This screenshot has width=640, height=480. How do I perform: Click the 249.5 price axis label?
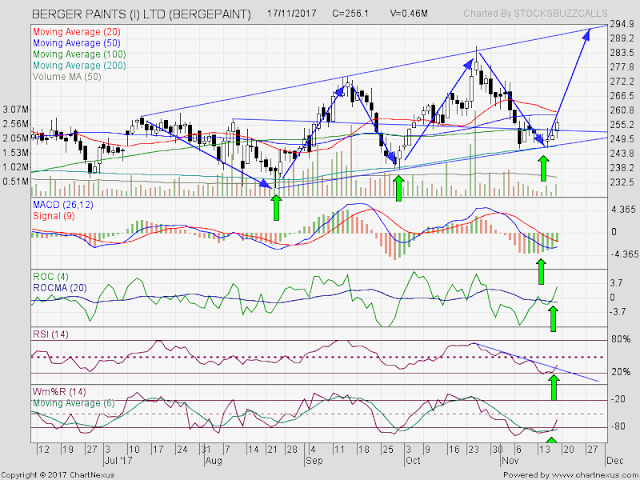(622, 139)
